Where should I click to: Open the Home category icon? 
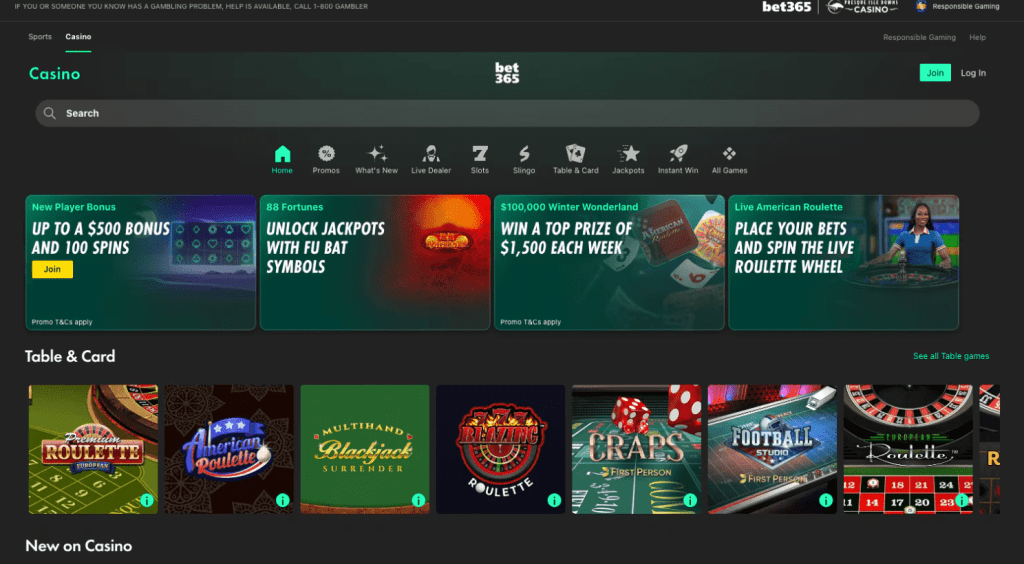pos(282,154)
